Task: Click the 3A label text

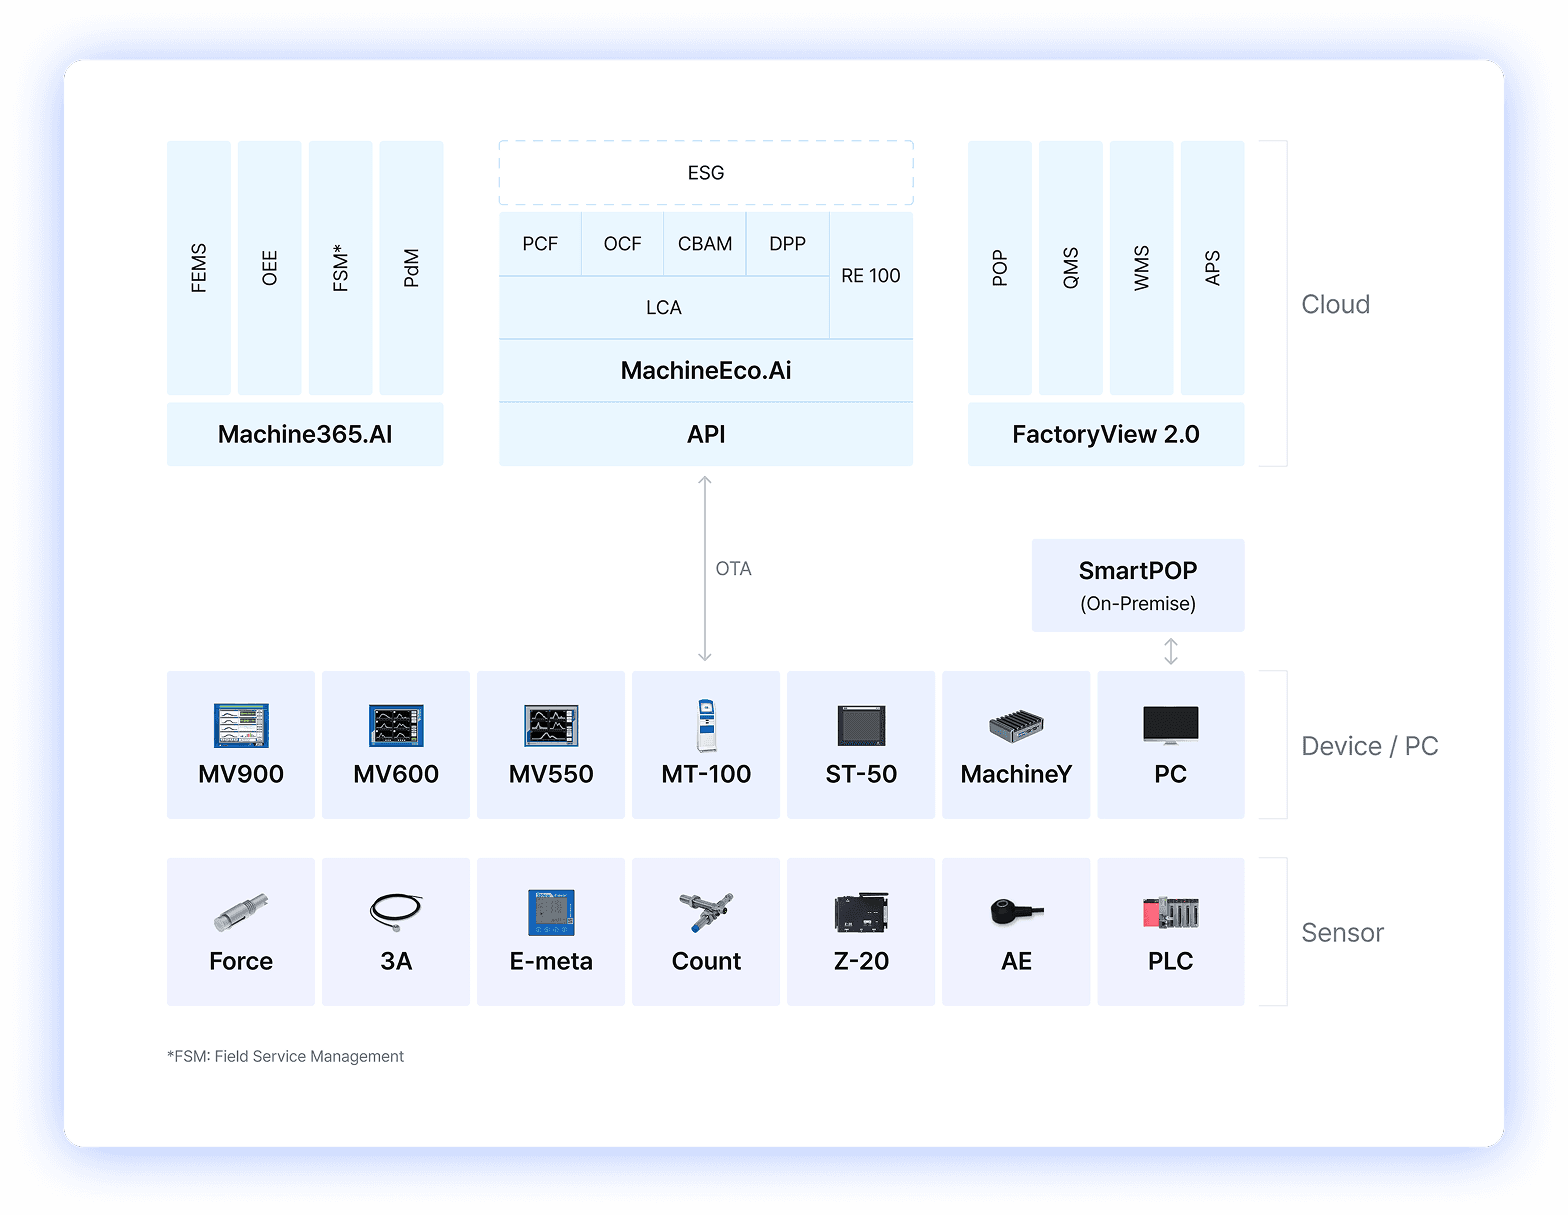Action: 396,961
